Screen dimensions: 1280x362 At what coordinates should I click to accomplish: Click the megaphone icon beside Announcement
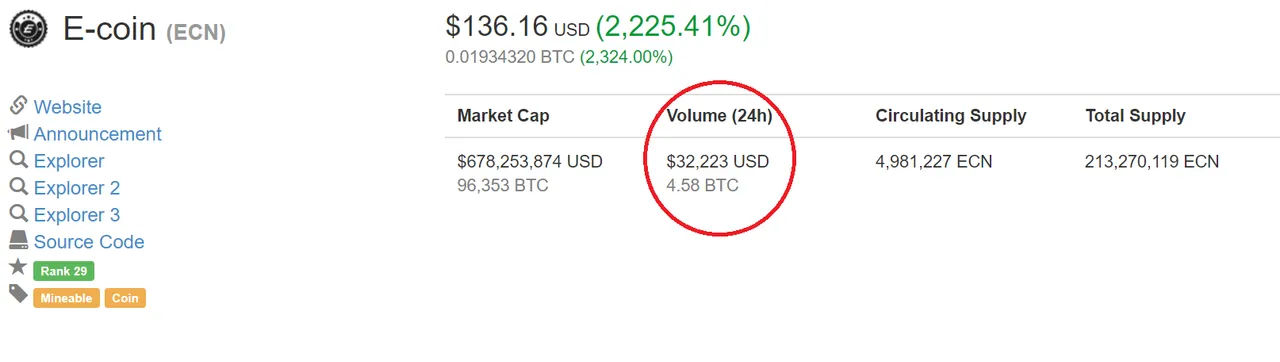[x=18, y=133]
